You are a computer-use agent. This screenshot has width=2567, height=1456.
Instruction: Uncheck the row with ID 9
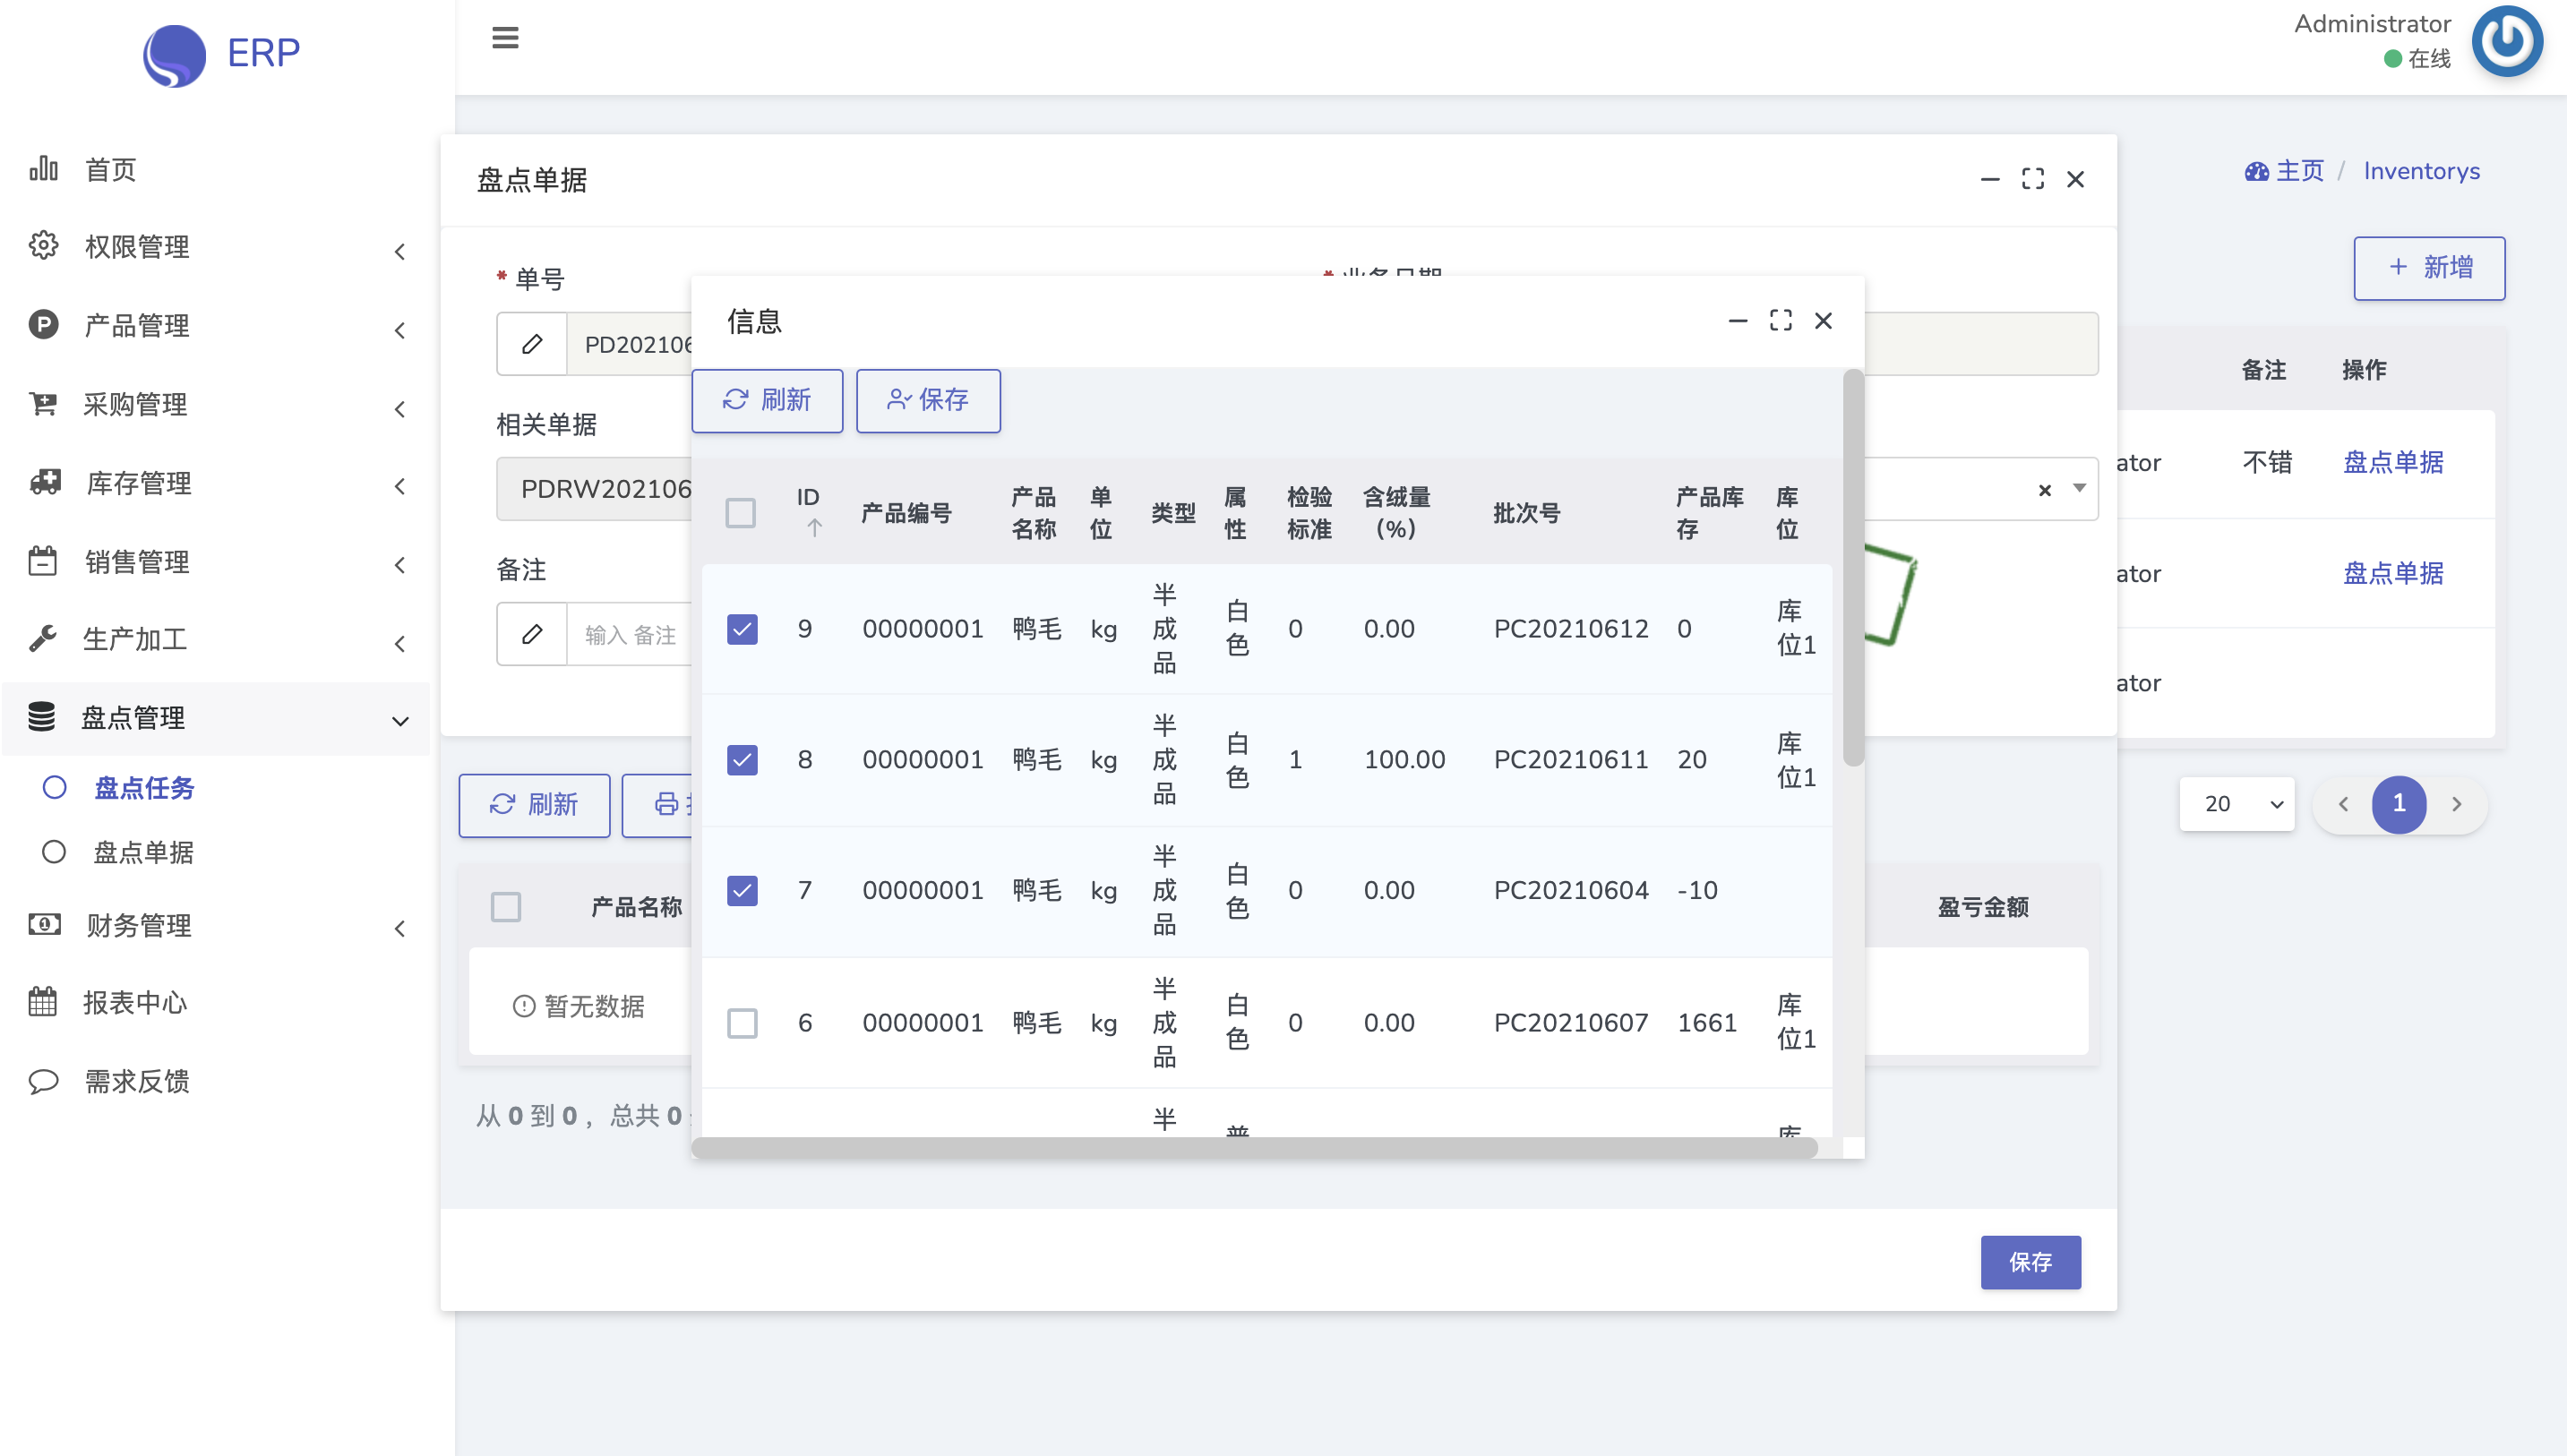[x=742, y=629]
